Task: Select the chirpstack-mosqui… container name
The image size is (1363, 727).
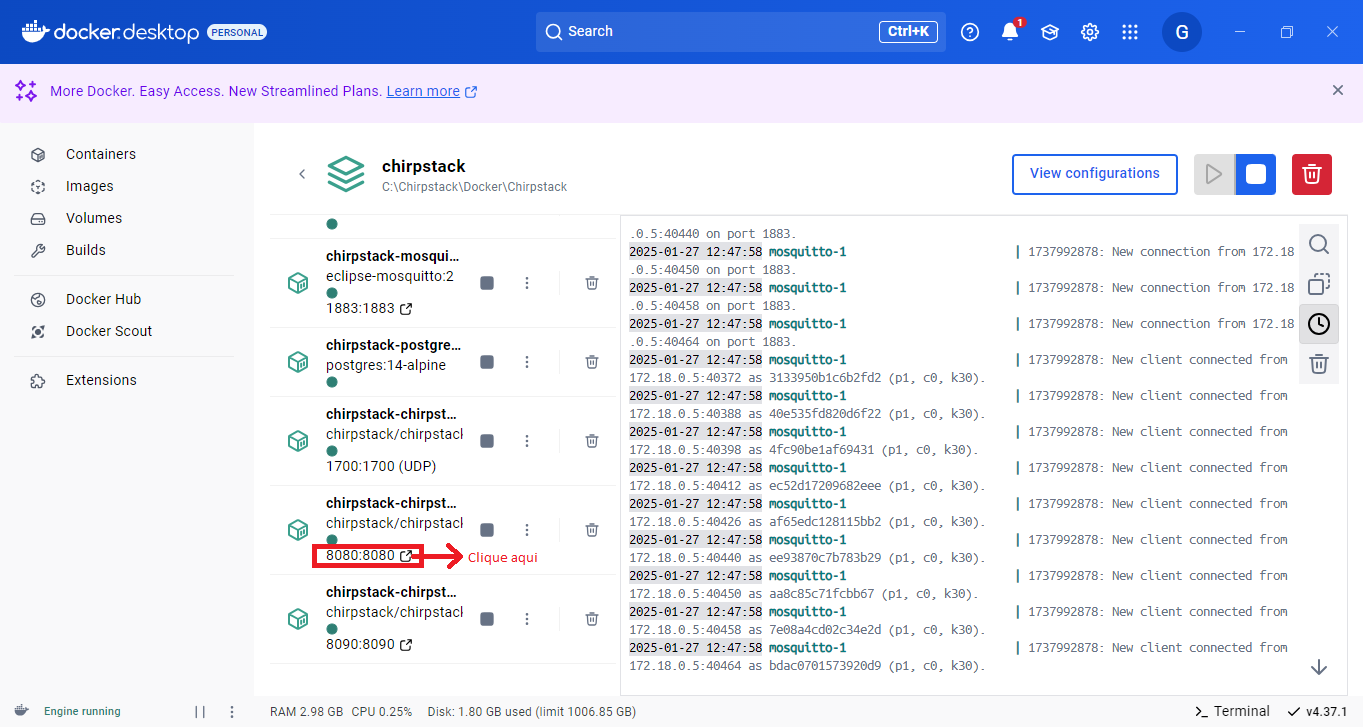Action: point(393,257)
